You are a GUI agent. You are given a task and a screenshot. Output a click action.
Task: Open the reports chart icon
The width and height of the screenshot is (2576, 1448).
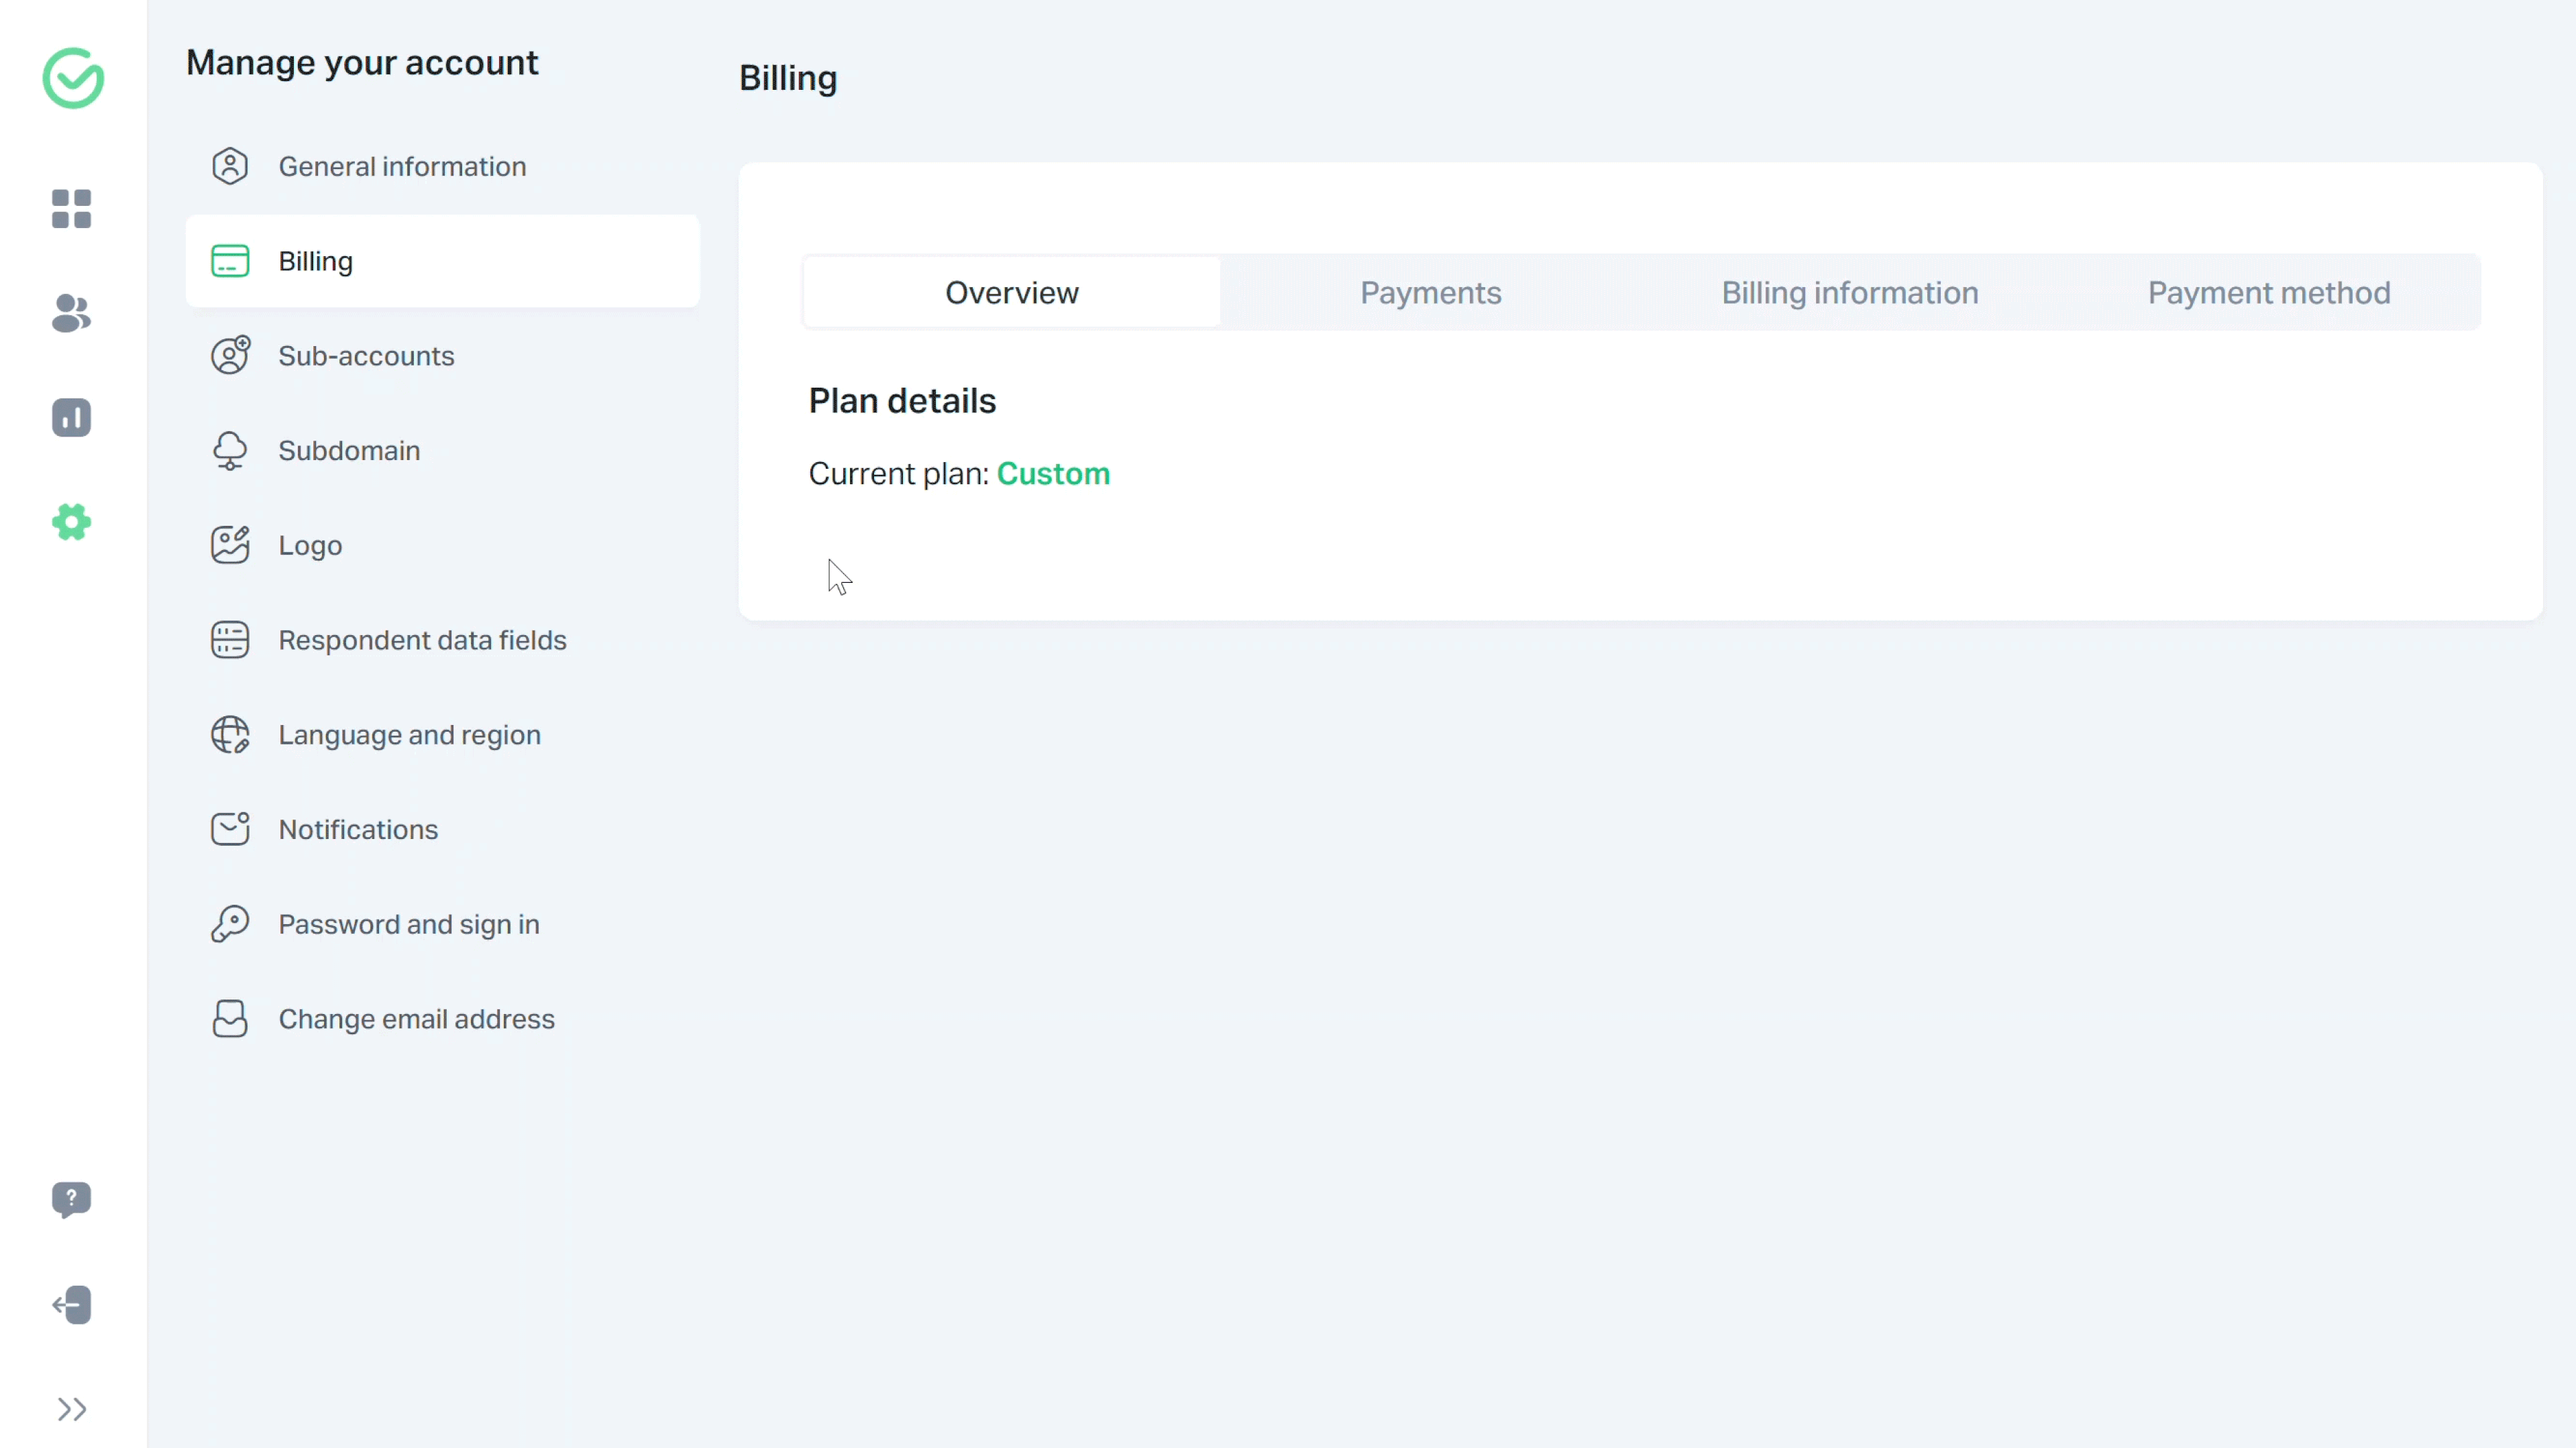click(71, 418)
